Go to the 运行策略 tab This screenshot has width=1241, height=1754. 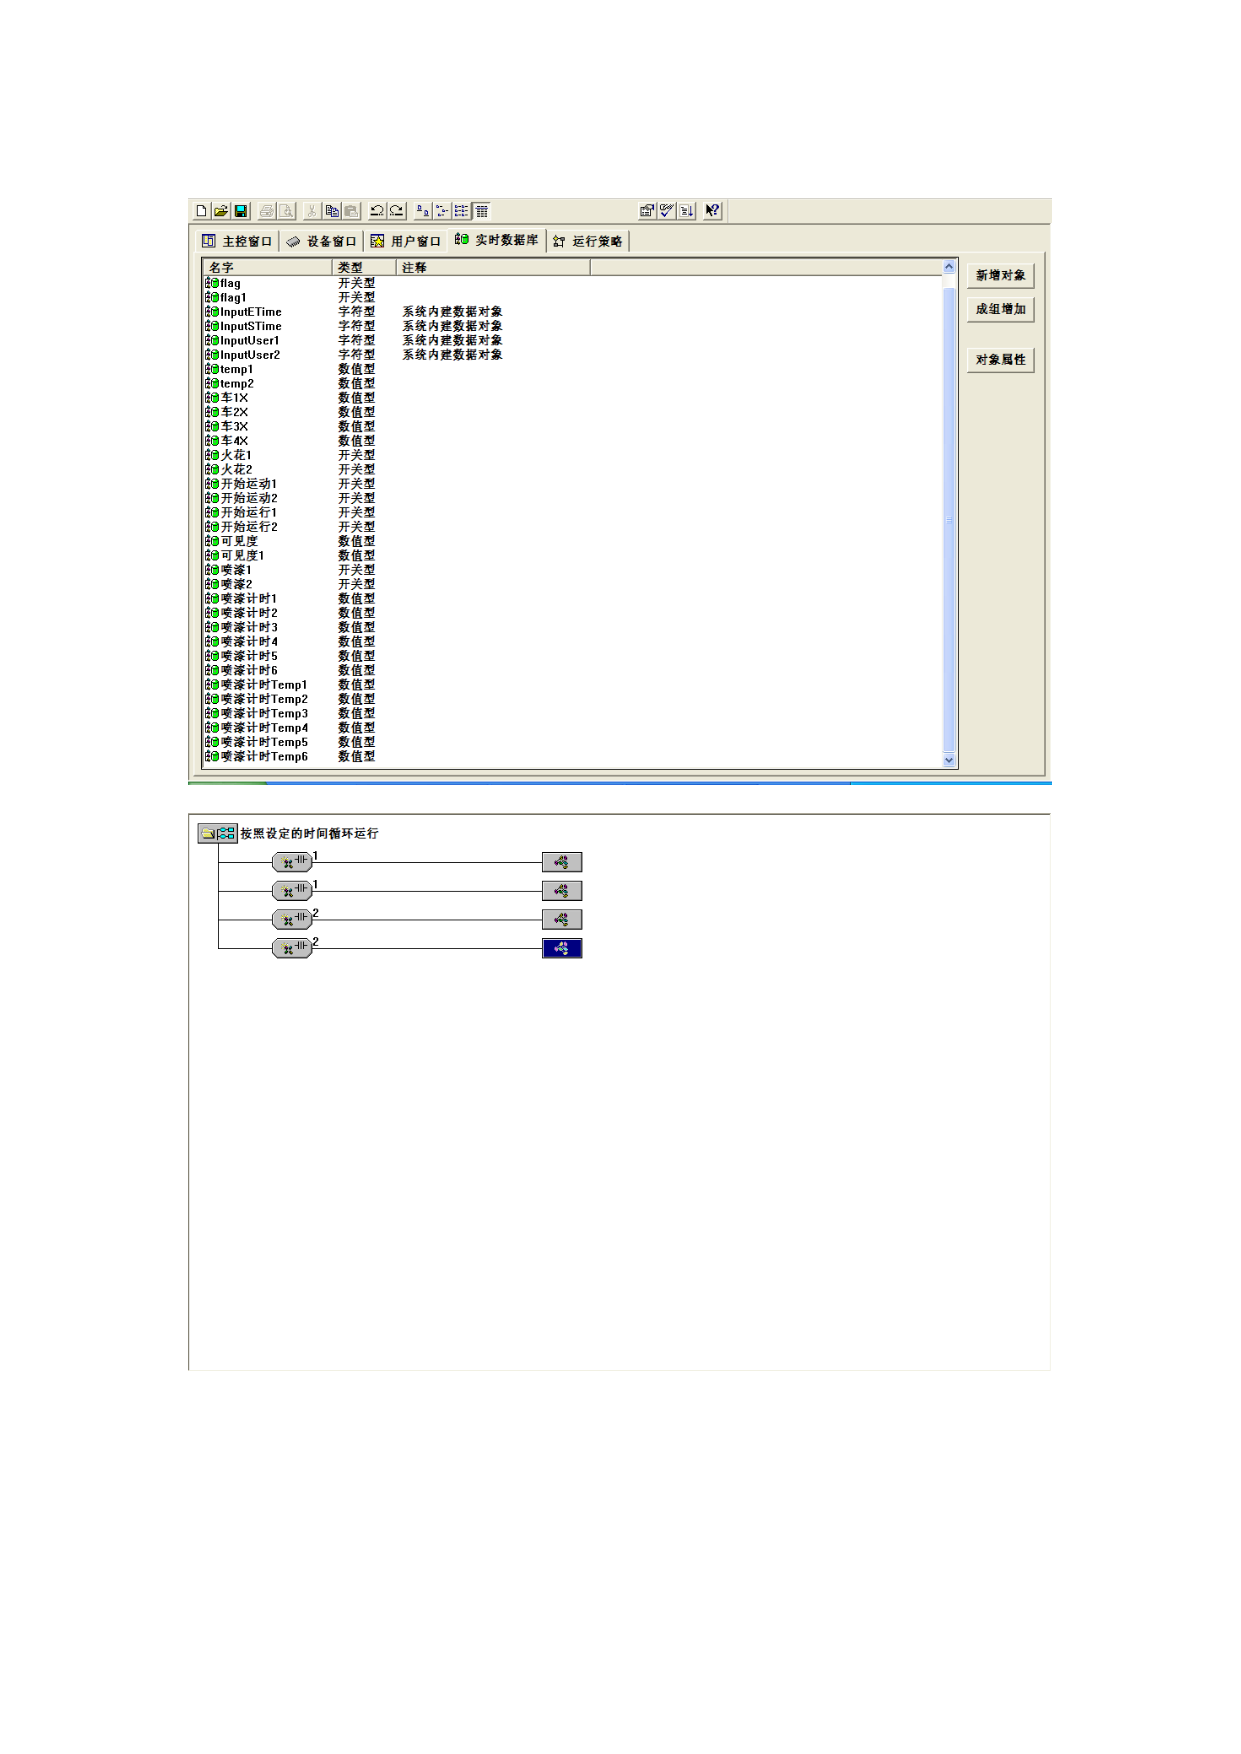588,241
